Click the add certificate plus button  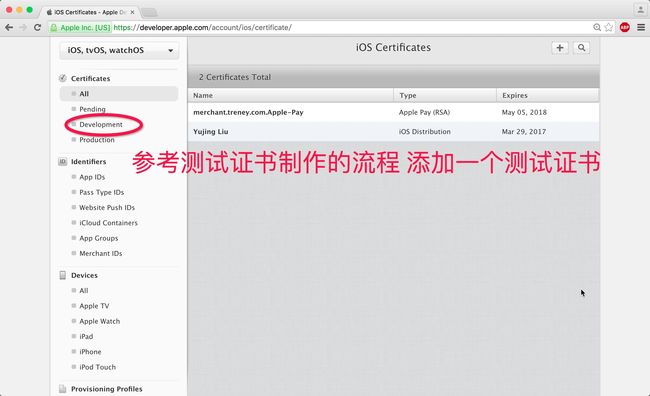tap(560, 48)
